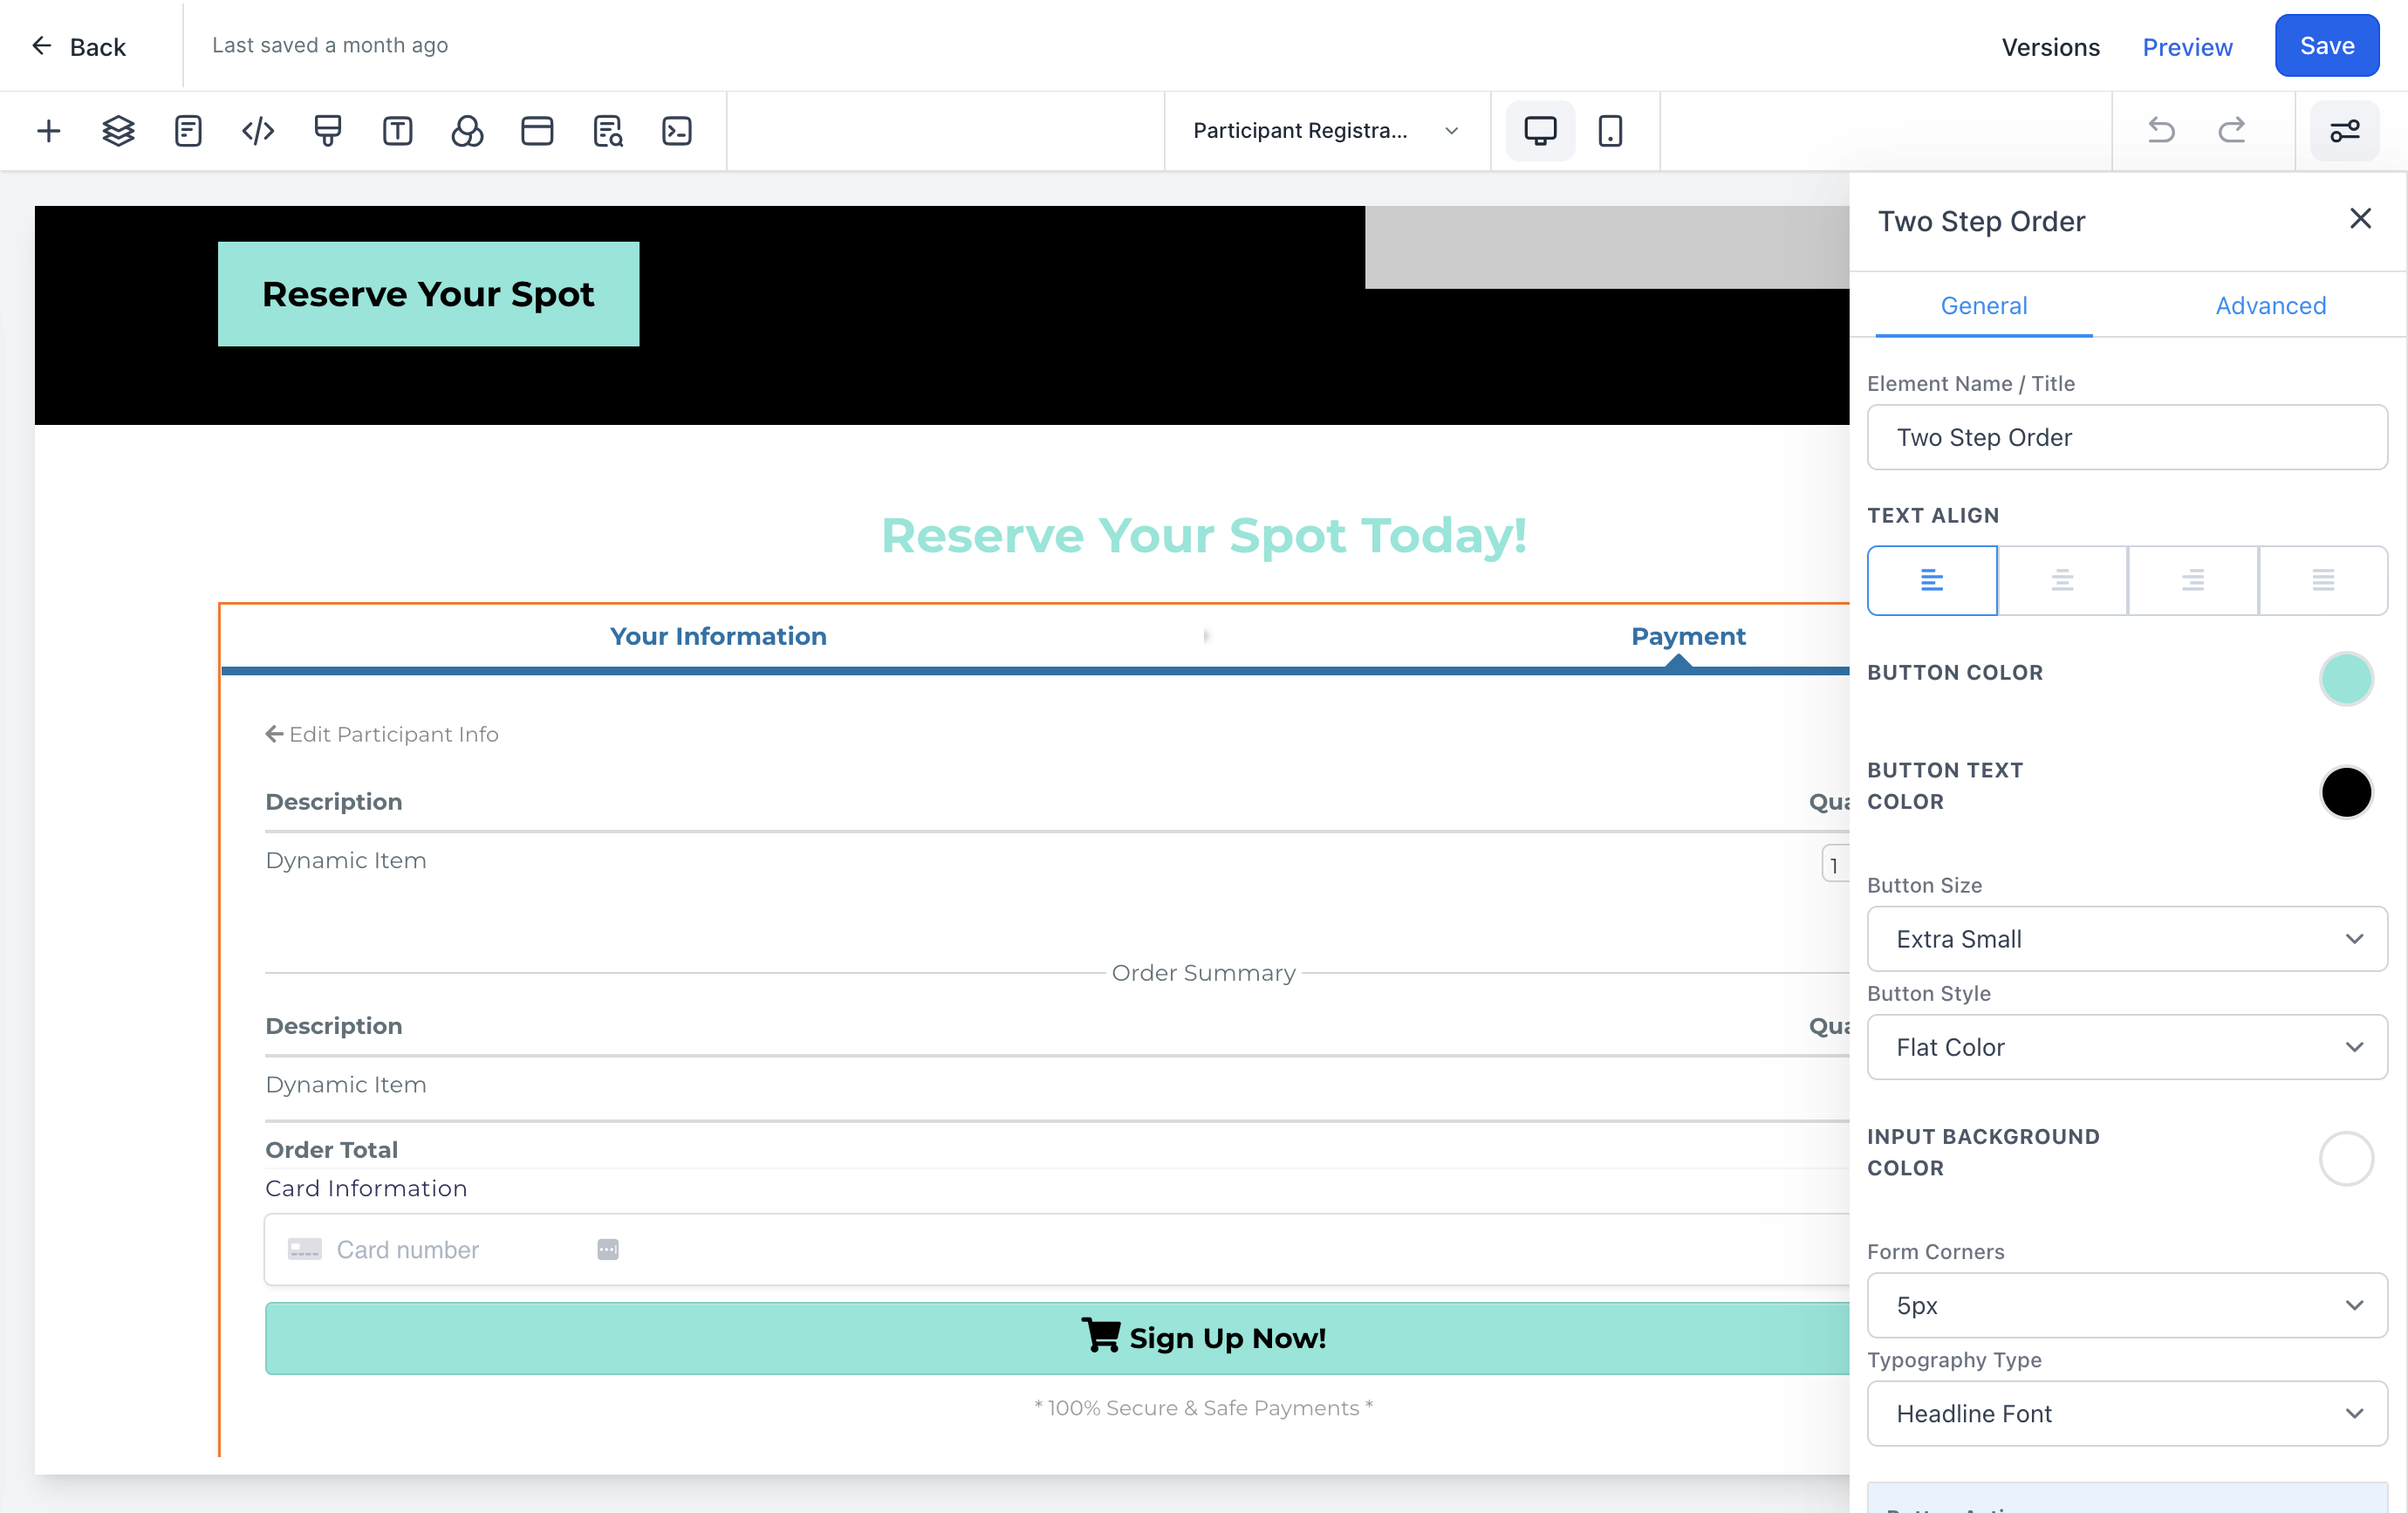Viewport: 2408px width, 1513px height.
Task: Switch to mobile view
Action: (1610, 131)
